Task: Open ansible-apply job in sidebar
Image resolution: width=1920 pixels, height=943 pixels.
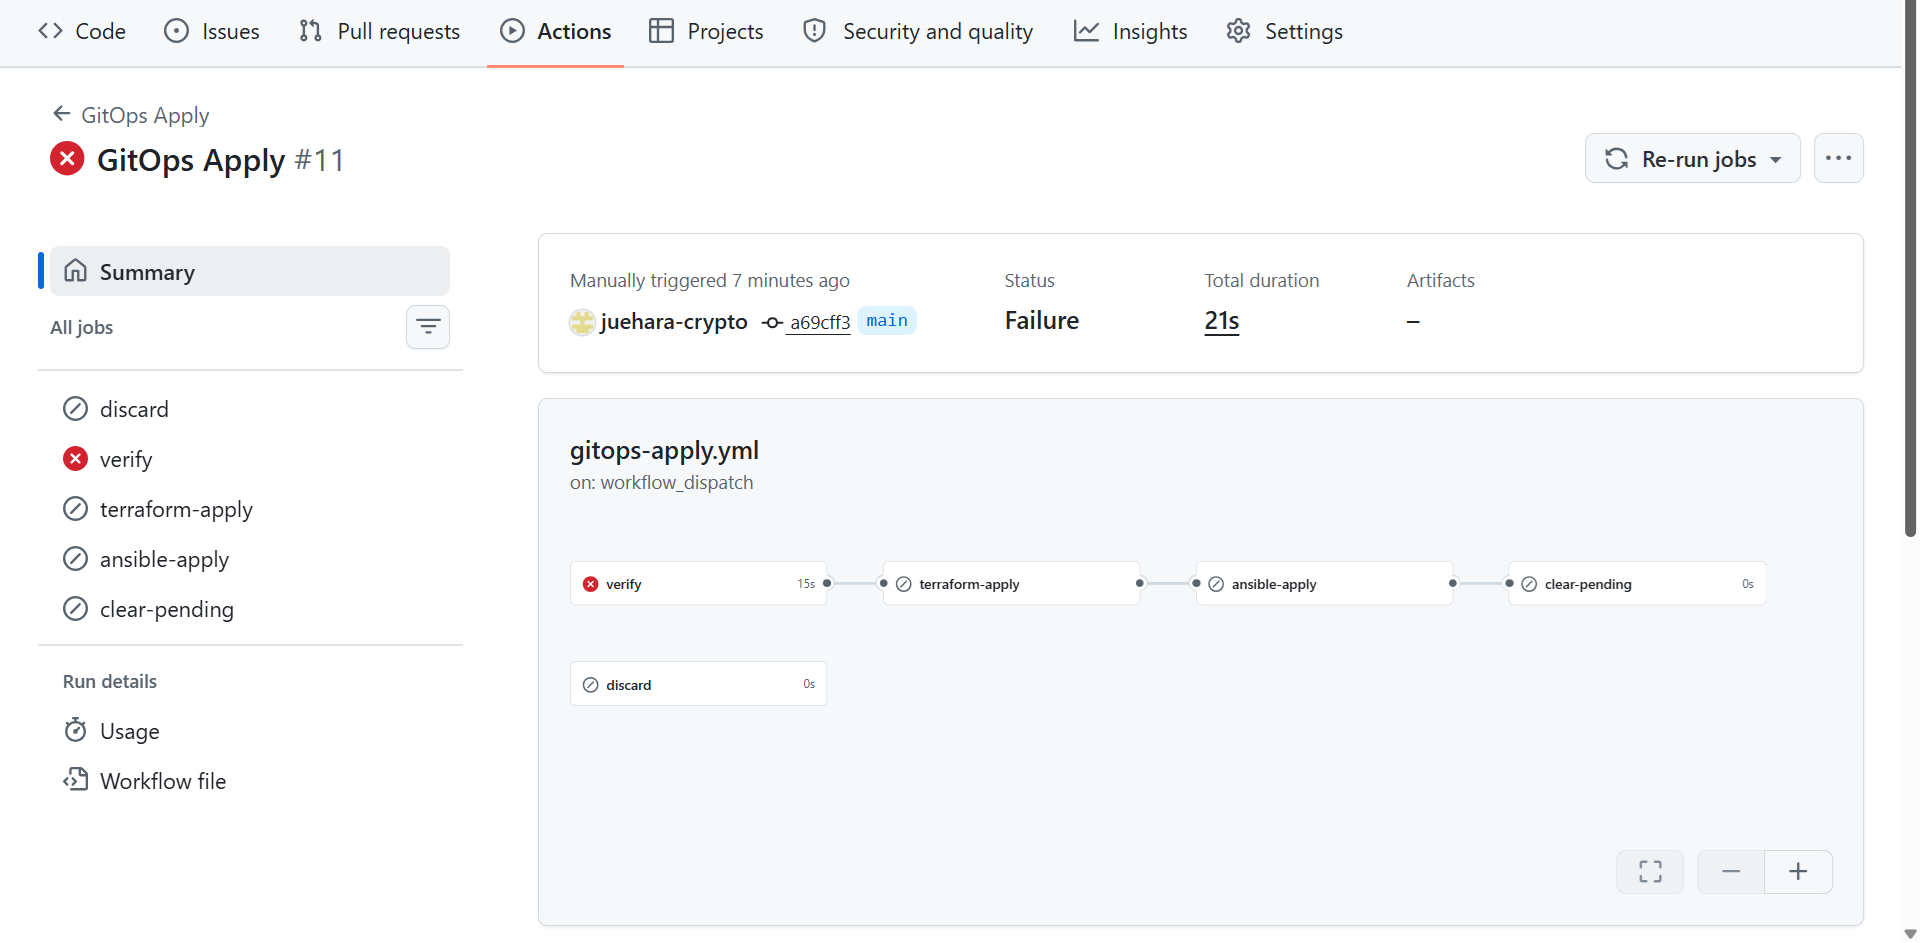Action: 250,559
